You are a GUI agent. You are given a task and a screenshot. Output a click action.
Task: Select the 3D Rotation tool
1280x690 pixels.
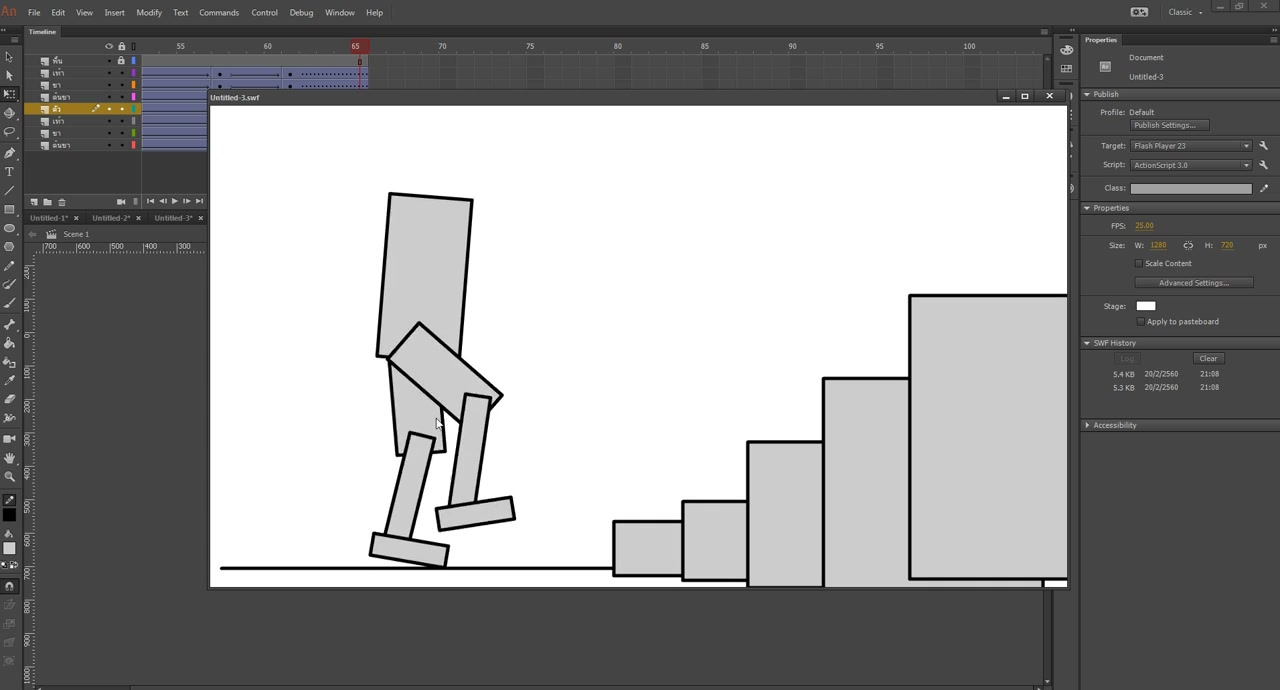click(x=9, y=113)
